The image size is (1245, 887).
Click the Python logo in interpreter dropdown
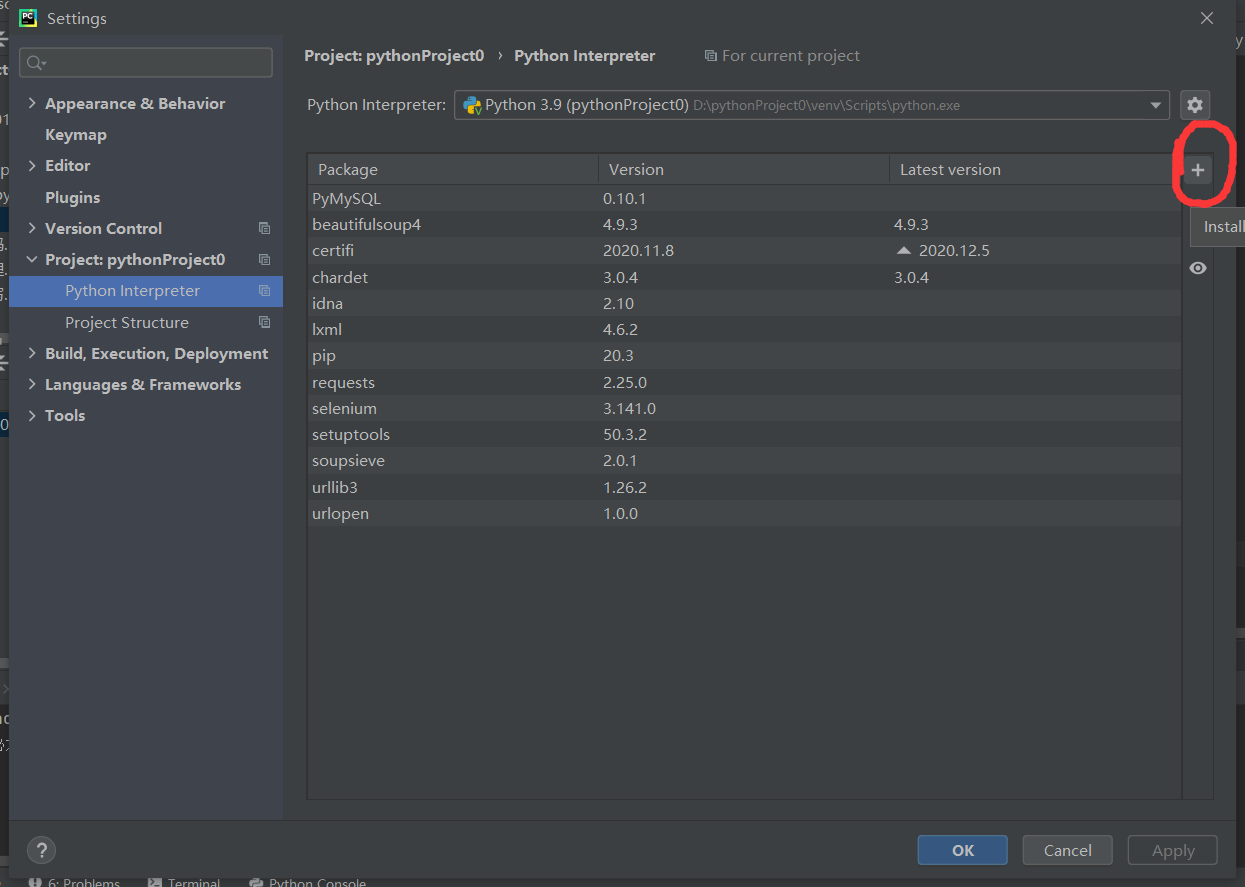click(472, 105)
